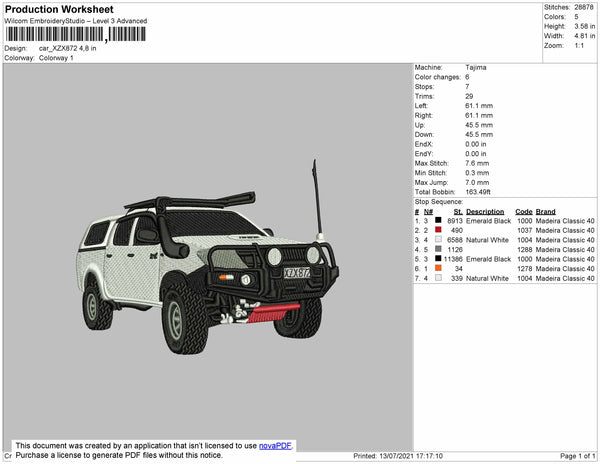Click the 'Description' column header
This screenshot has height=464, width=600.
click(485, 212)
